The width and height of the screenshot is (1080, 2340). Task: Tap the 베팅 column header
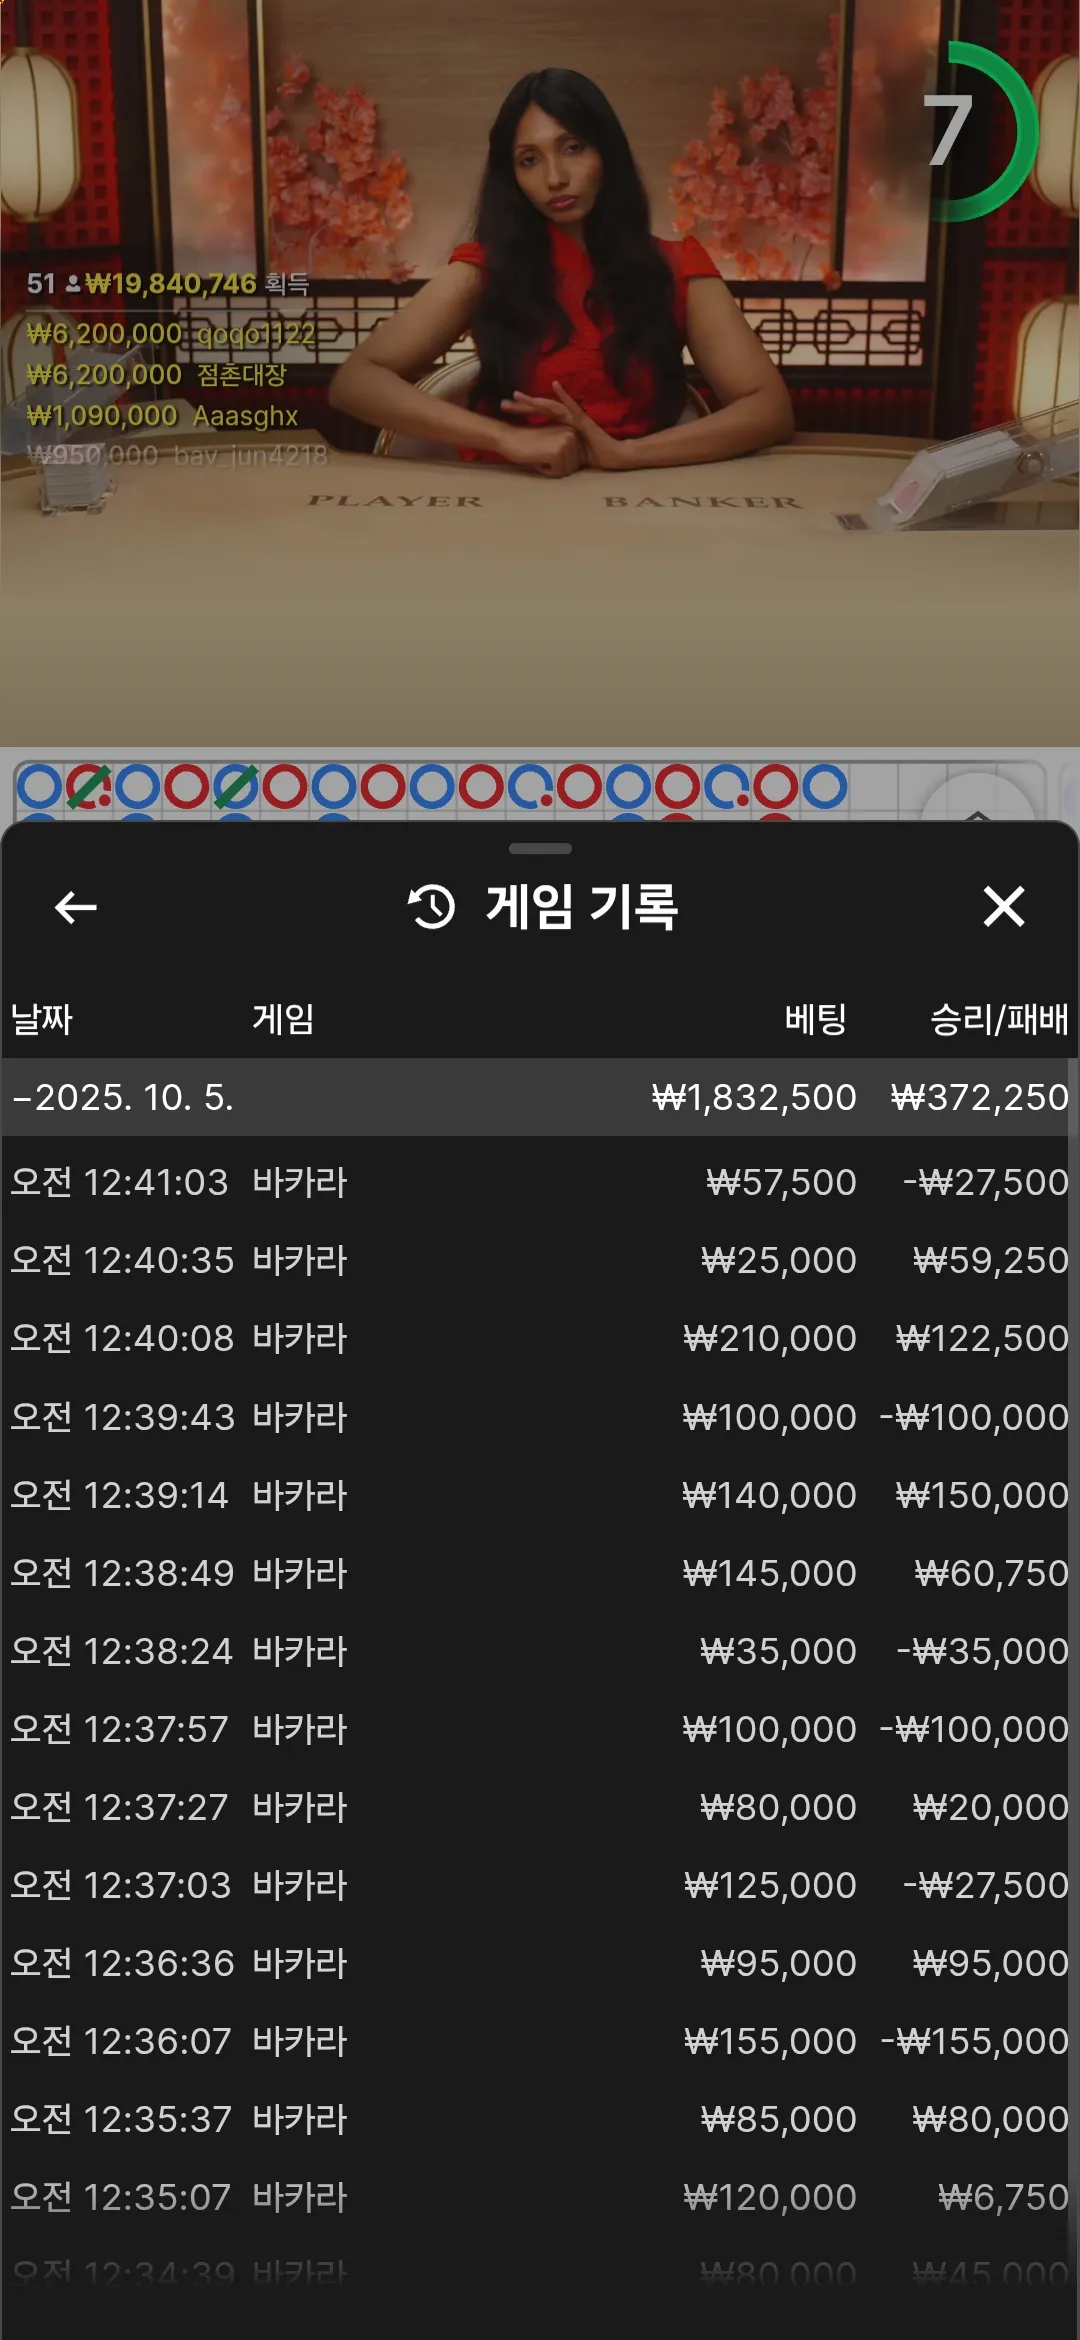pos(815,1019)
